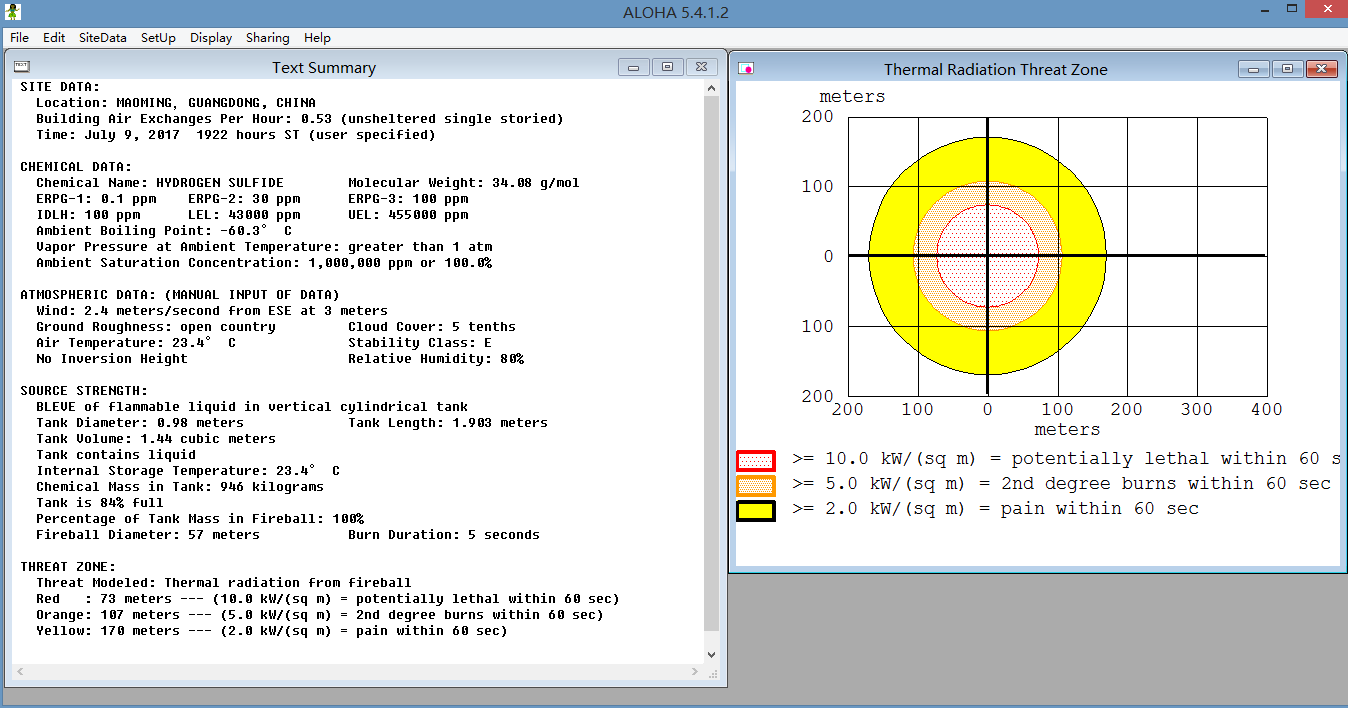The image size is (1348, 708).
Task: Click the Time July 9, 2017 line
Action: [236, 135]
